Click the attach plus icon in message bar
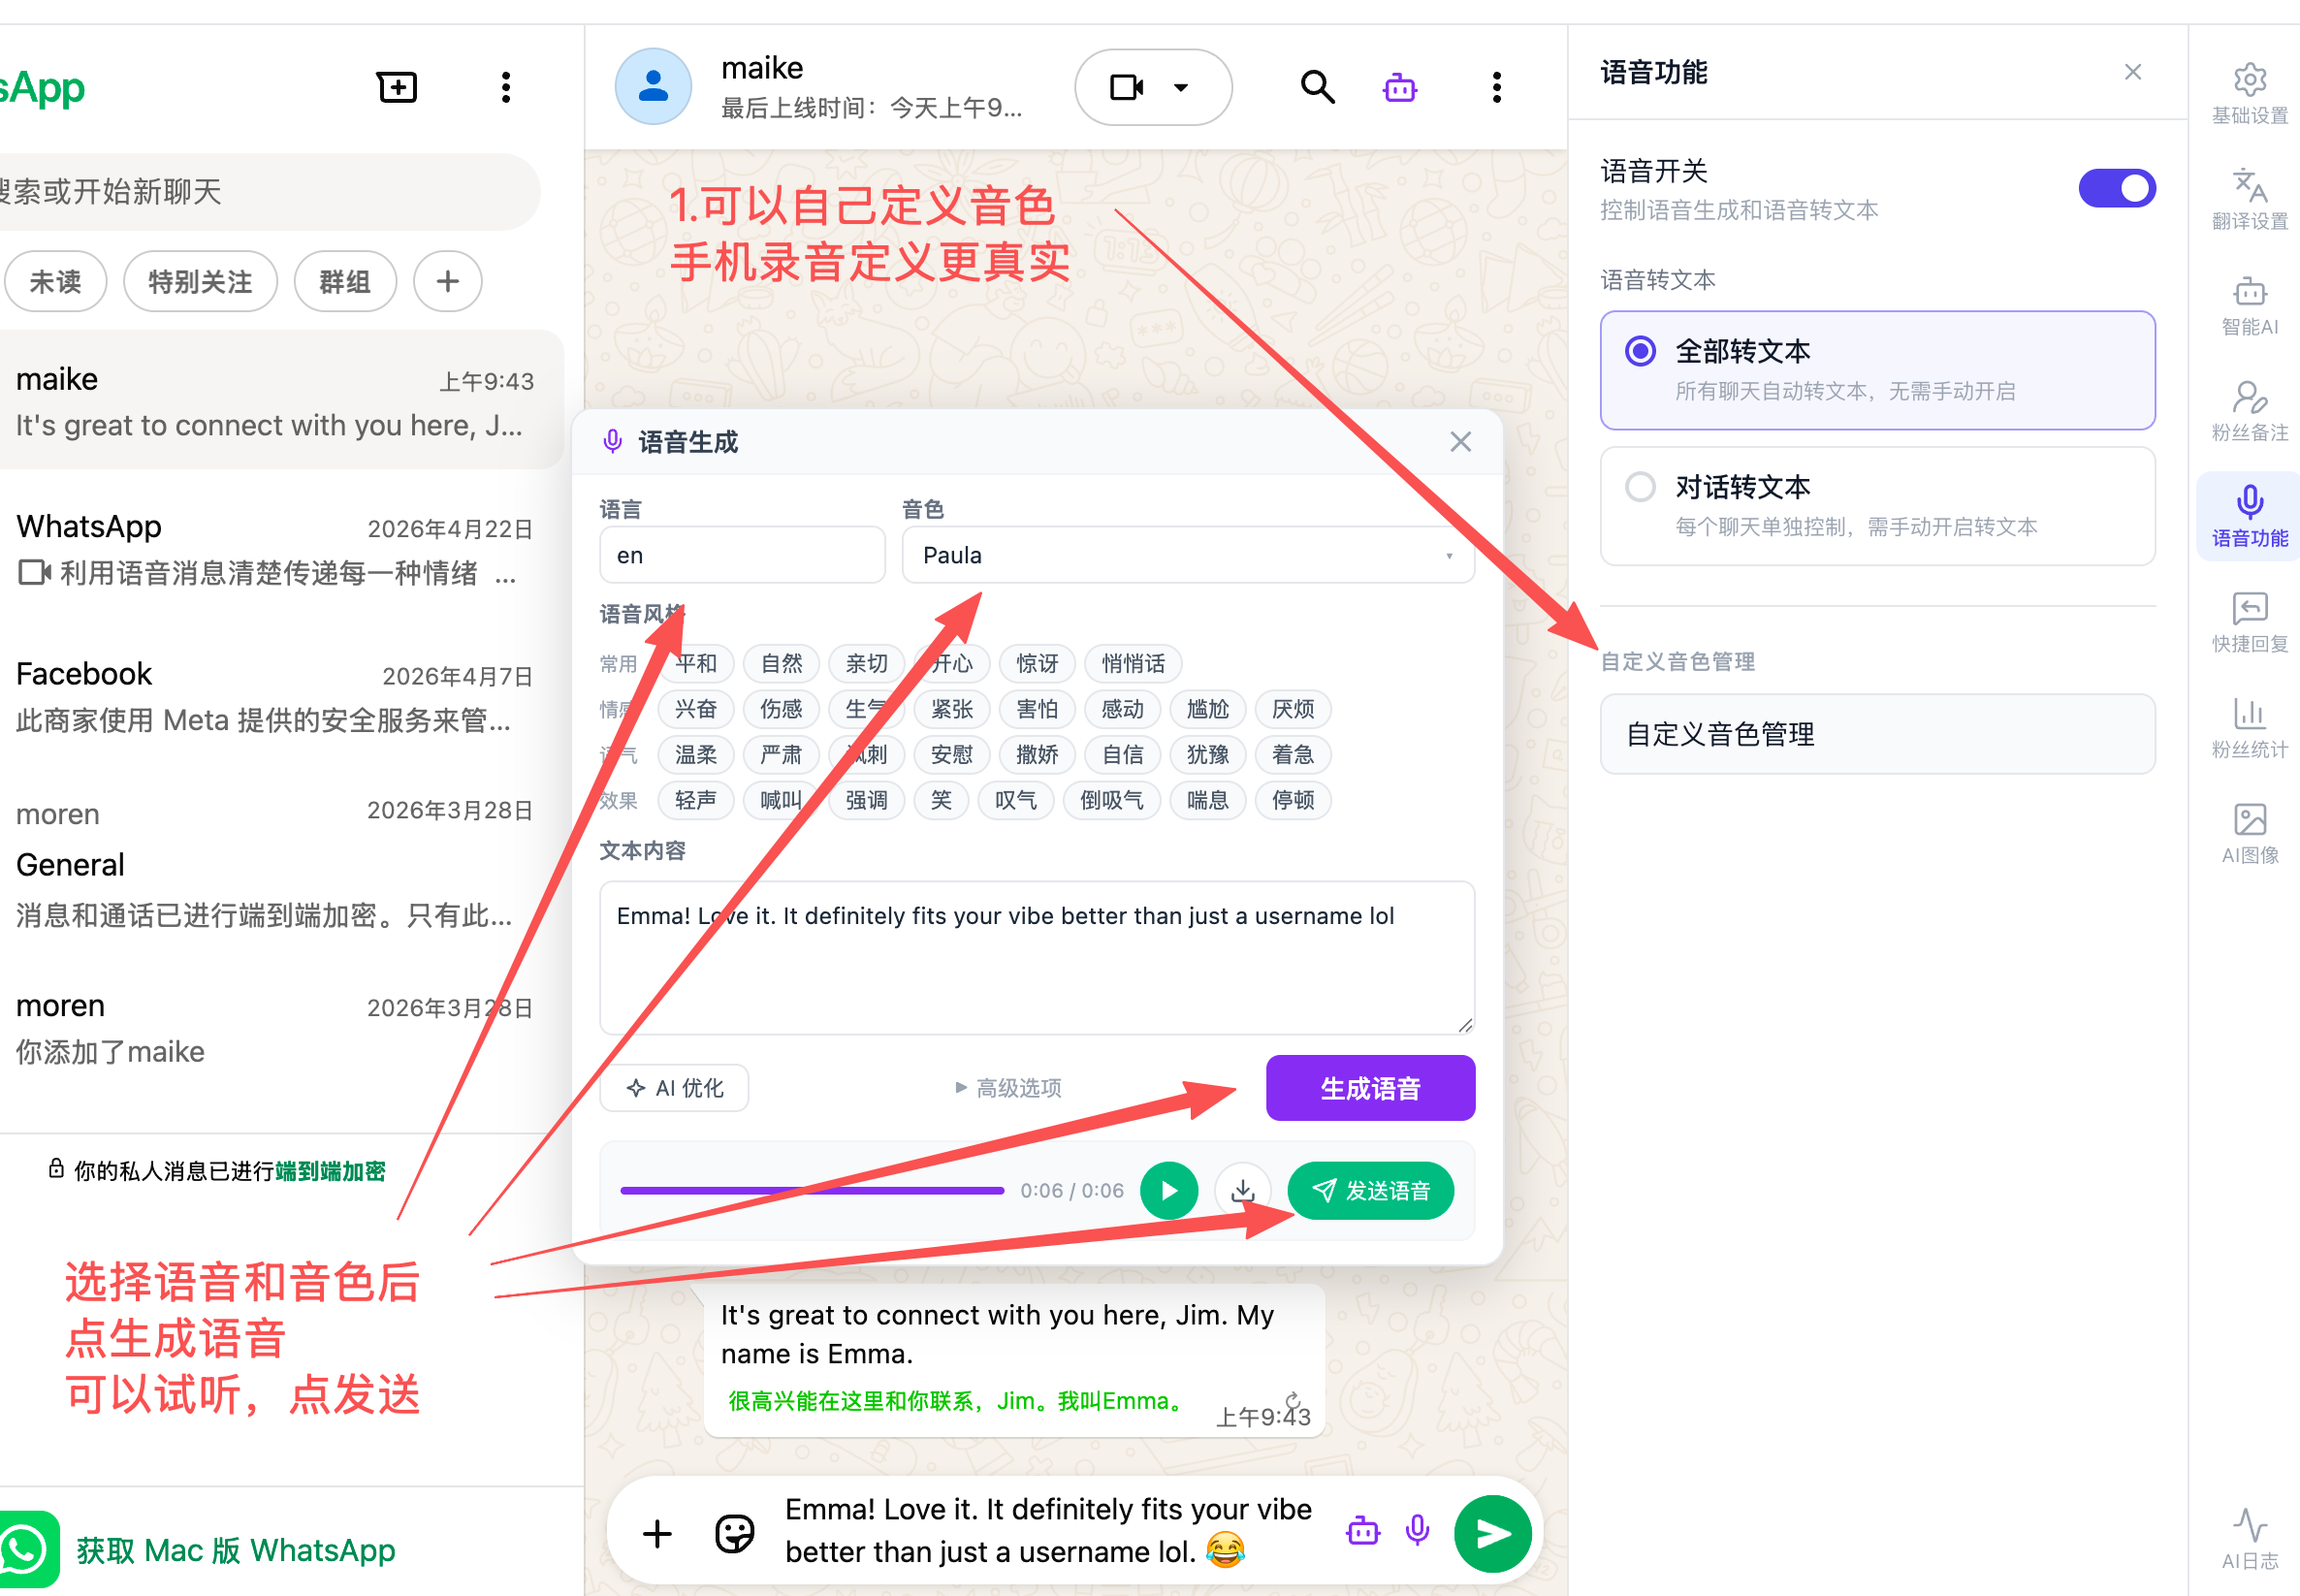 [657, 1533]
